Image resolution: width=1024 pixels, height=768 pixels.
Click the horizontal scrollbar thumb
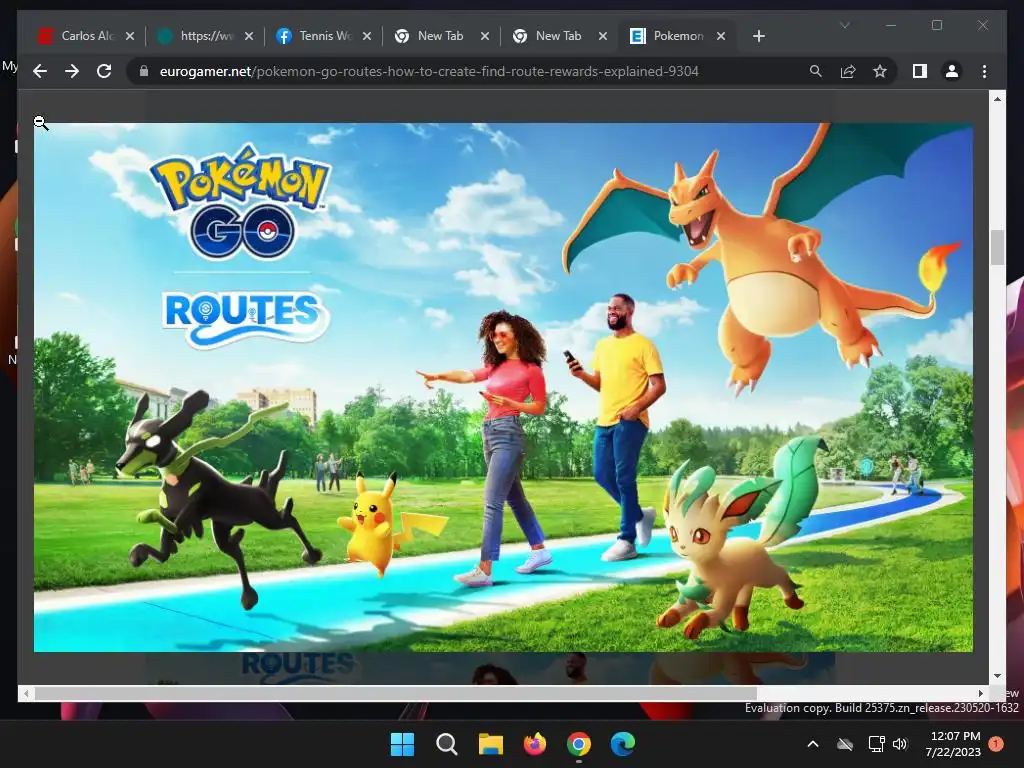(x=396, y=693)
